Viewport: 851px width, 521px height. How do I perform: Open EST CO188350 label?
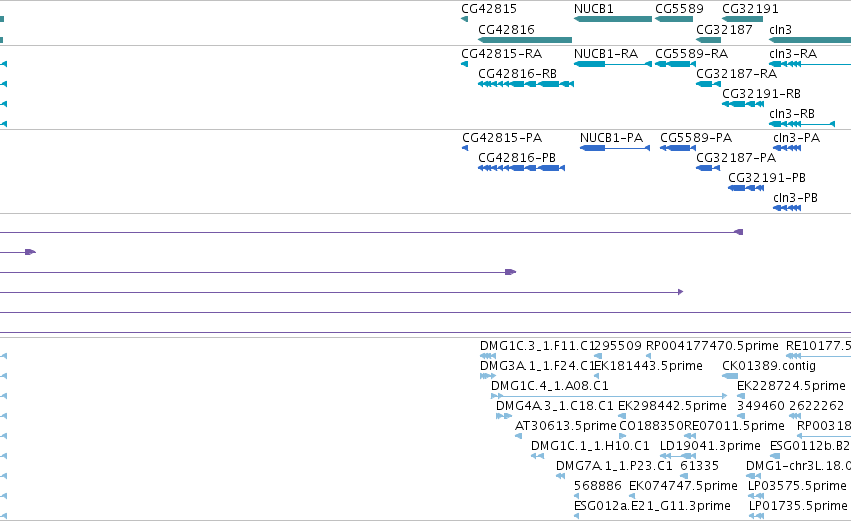click(651, 425)
